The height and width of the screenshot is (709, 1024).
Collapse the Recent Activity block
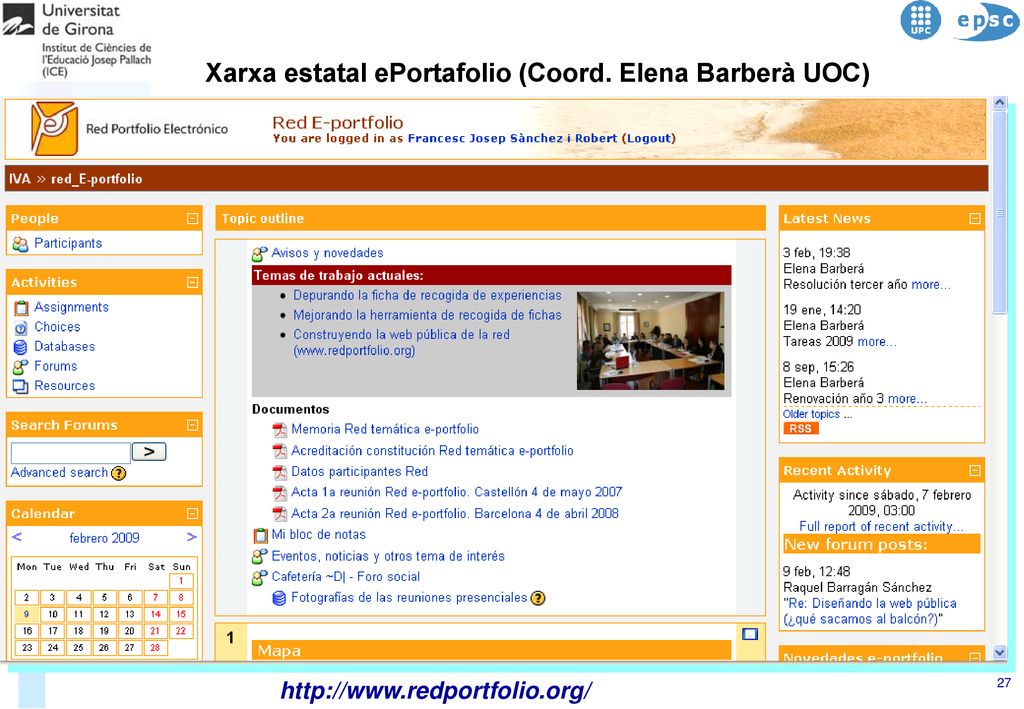(974, 471)
